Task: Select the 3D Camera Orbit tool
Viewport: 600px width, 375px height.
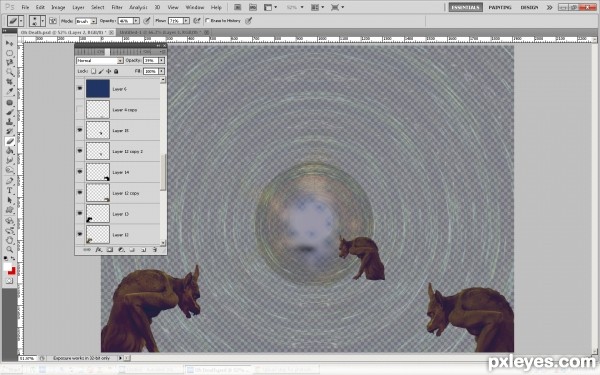Action: point(10,230)
